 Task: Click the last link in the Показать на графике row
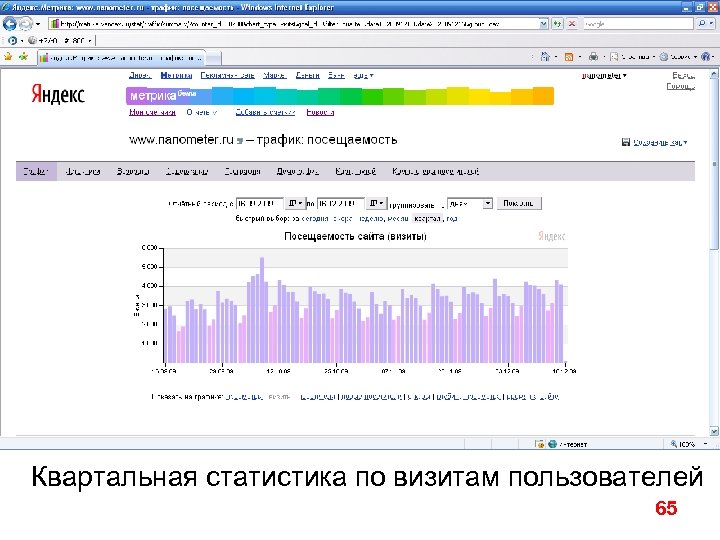pos(532,397)
